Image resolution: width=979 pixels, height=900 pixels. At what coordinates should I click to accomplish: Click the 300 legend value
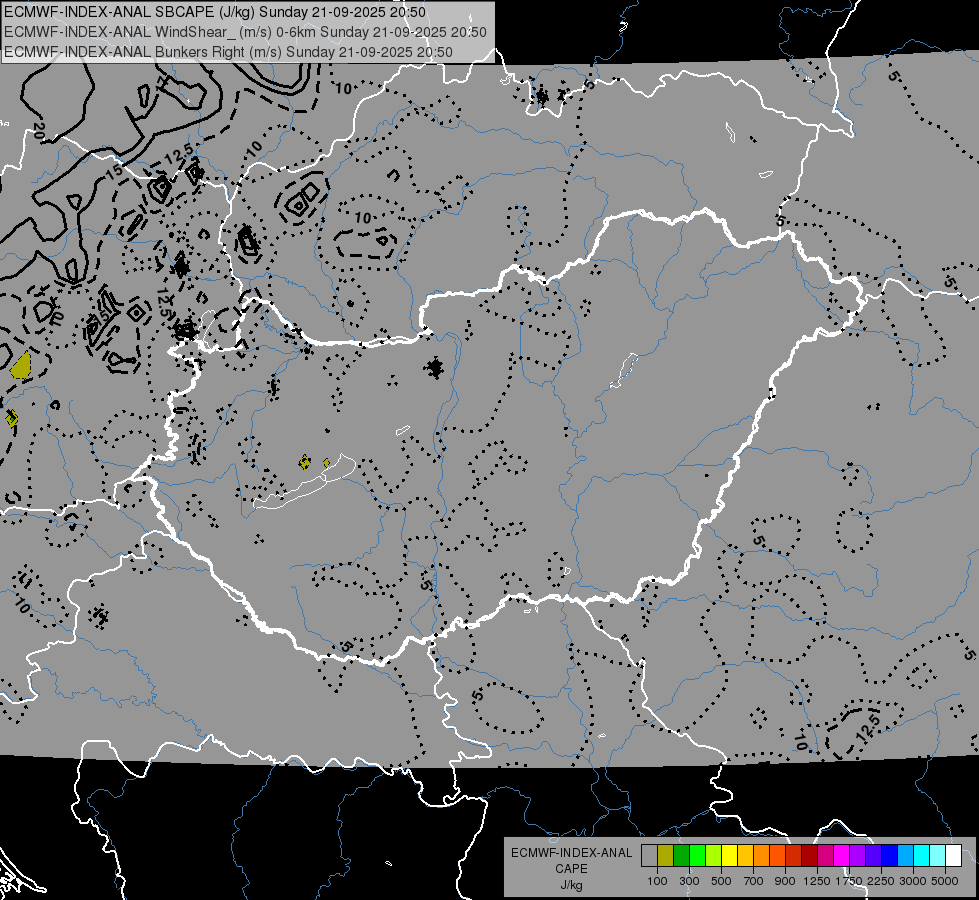pos(689,881)
